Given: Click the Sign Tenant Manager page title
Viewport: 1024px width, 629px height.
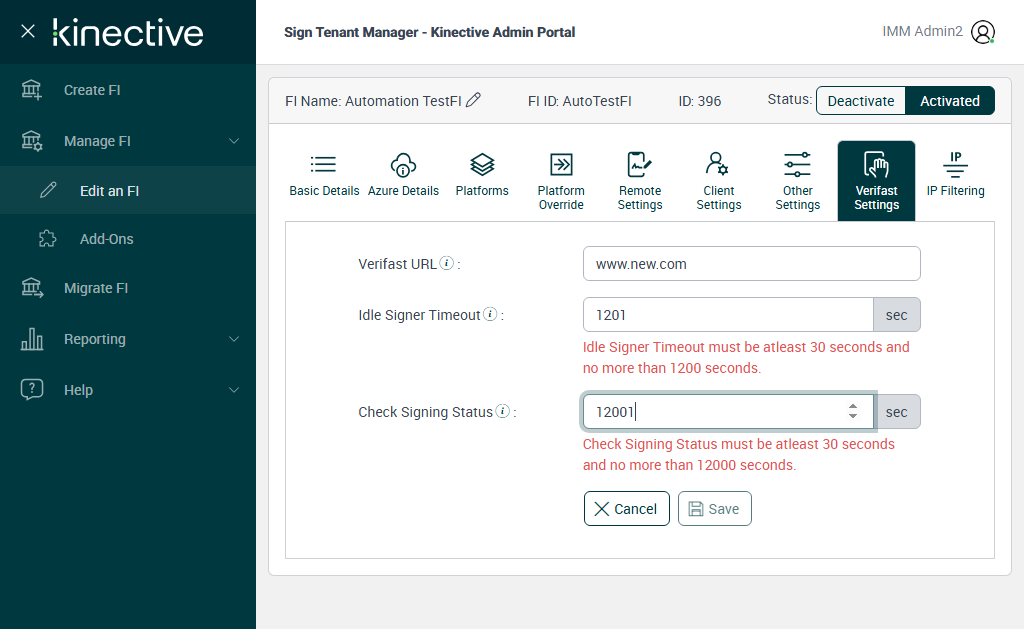Looking at the screenshot, I should click(429, 32).
